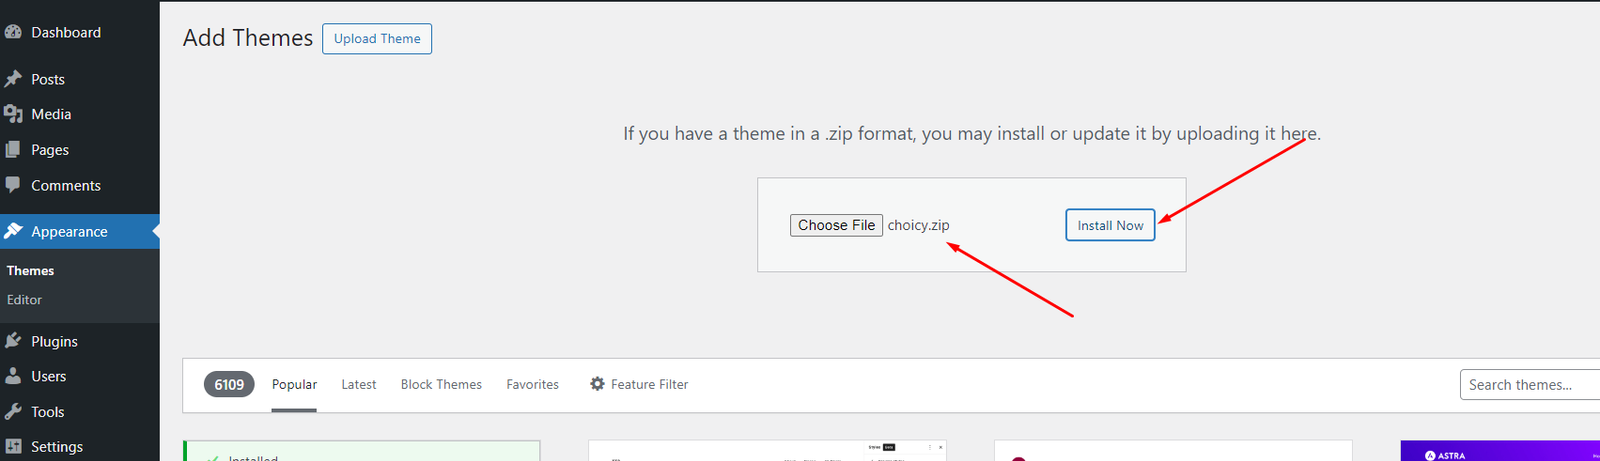Viewport: 1600px width, 461px height.
Task: Click the Tools wrench icon
Action: click(x=12, y=412)
